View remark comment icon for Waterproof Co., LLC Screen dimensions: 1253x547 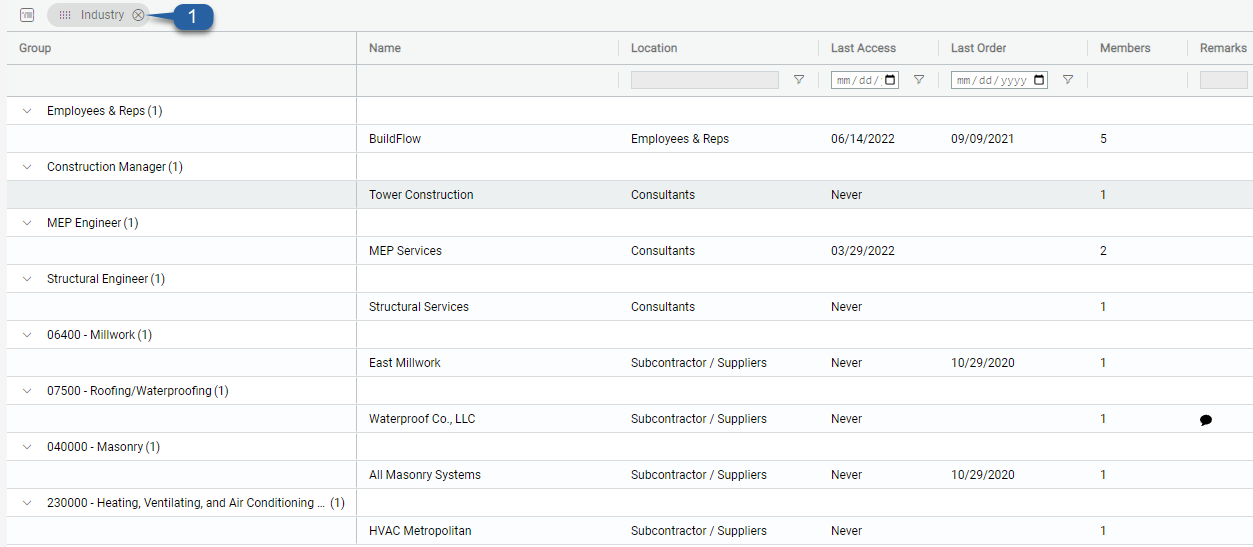pos(1206,420)
